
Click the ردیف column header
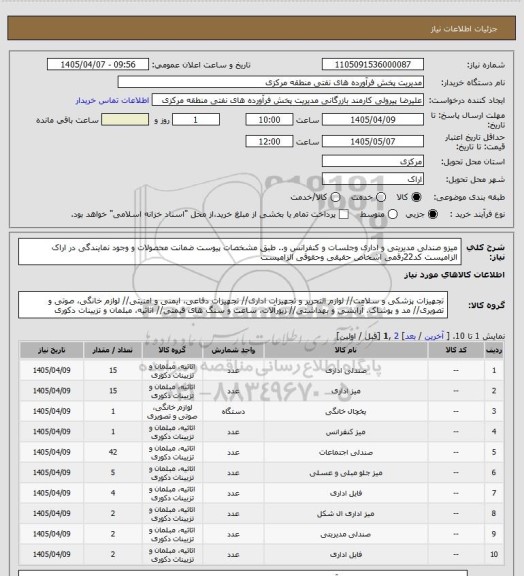(x=494, y=350)
